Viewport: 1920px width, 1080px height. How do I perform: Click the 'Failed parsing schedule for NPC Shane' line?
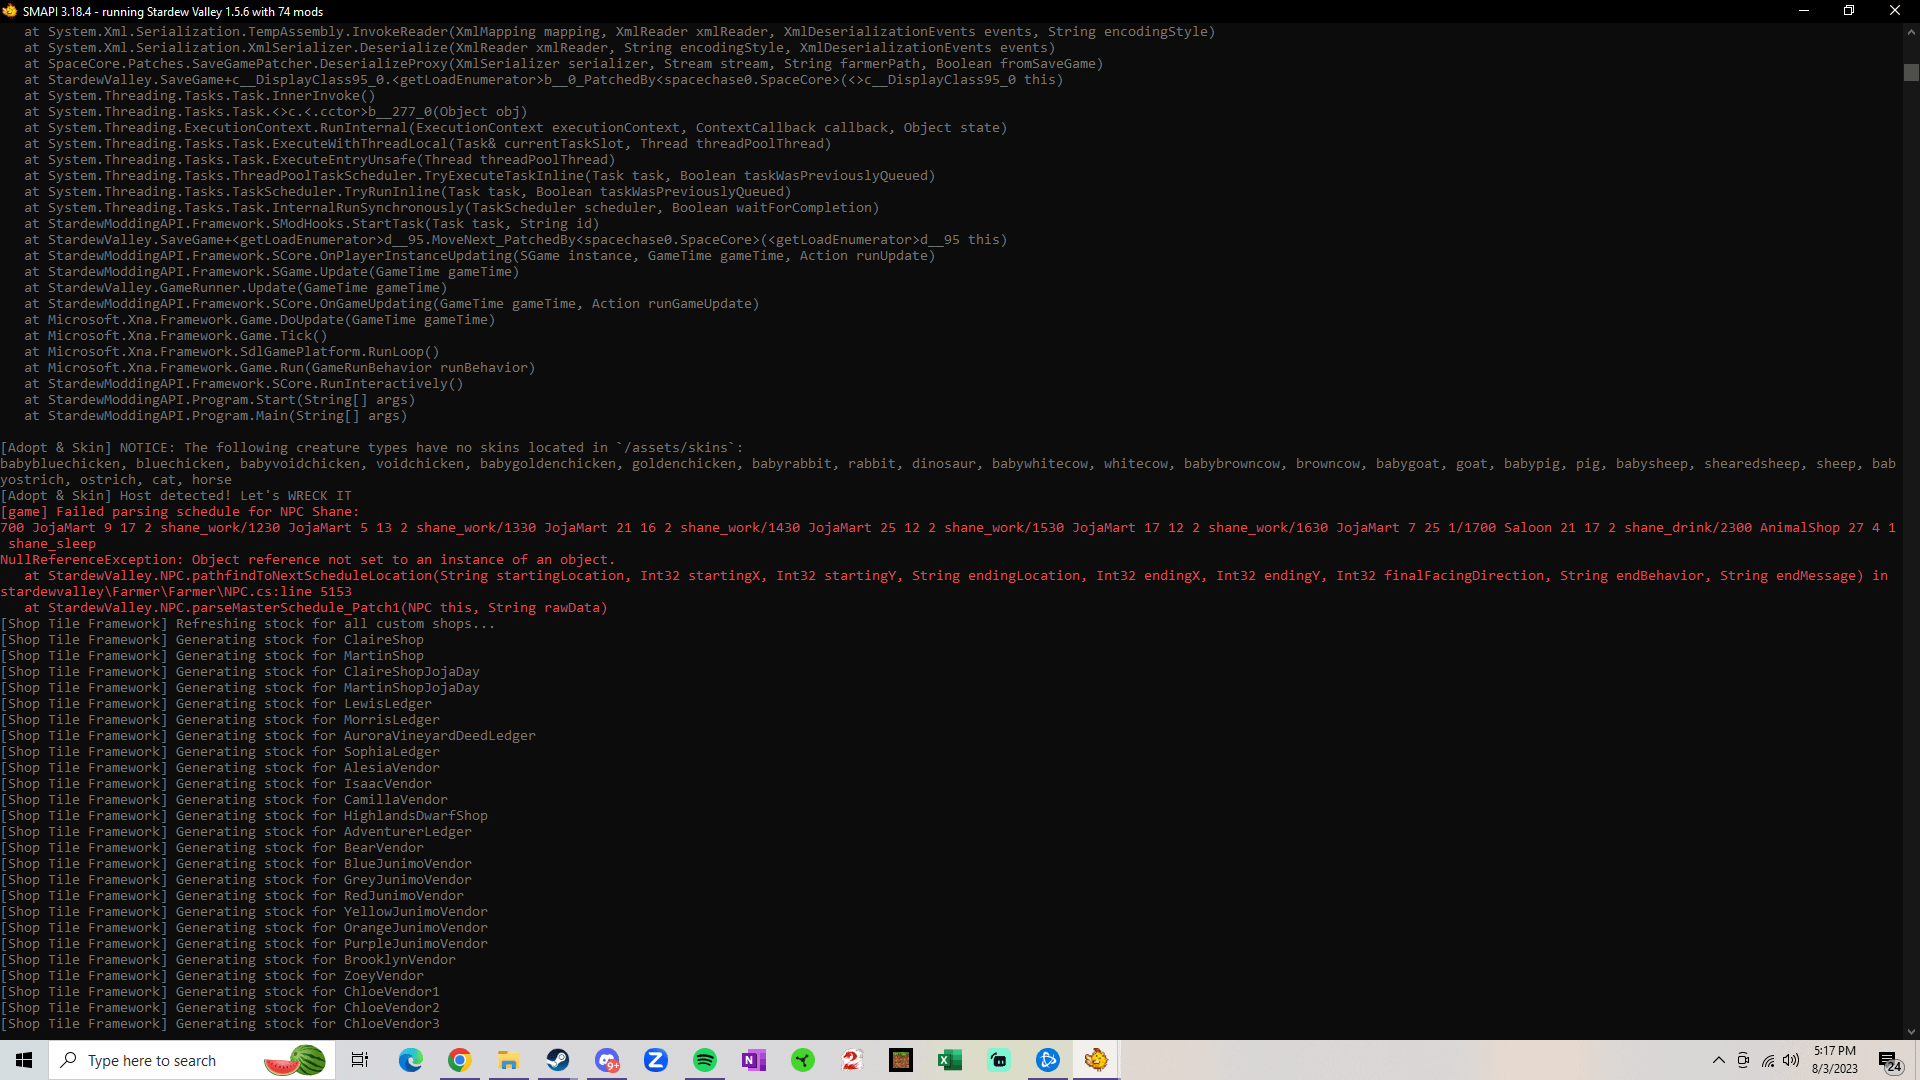[180, 512]
